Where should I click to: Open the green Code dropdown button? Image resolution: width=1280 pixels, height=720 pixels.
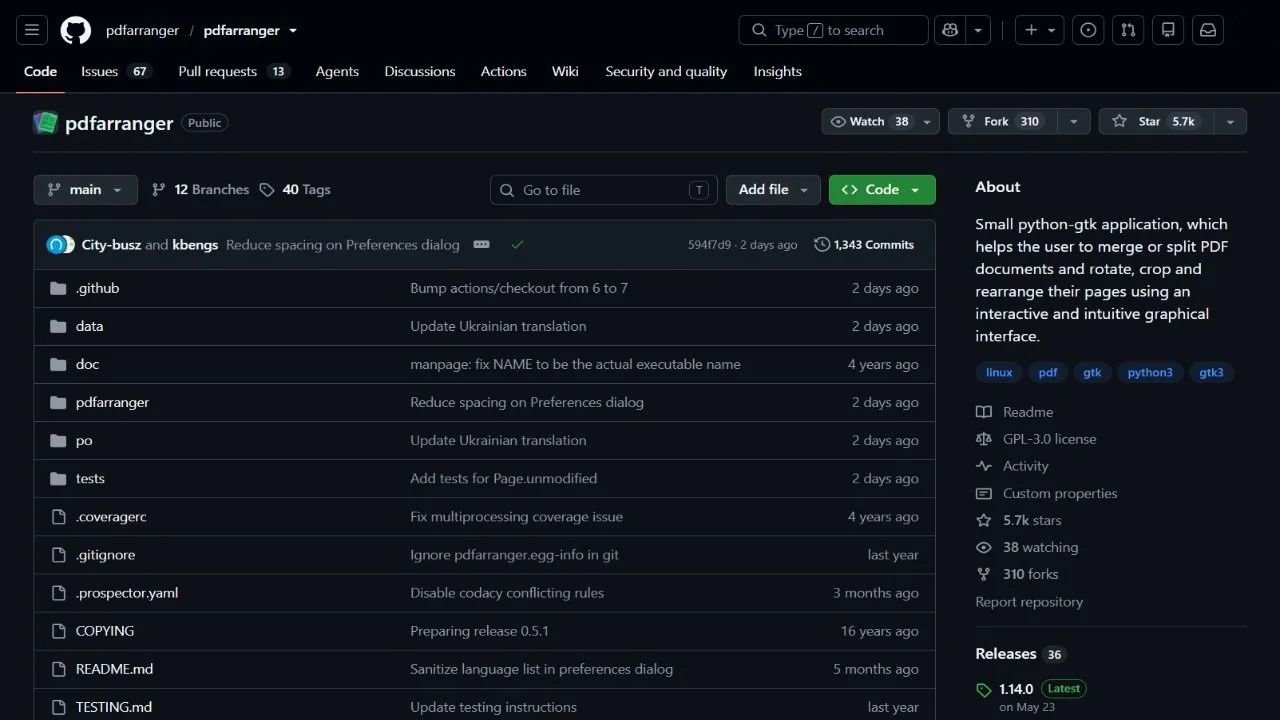click(x=882, y=190)
